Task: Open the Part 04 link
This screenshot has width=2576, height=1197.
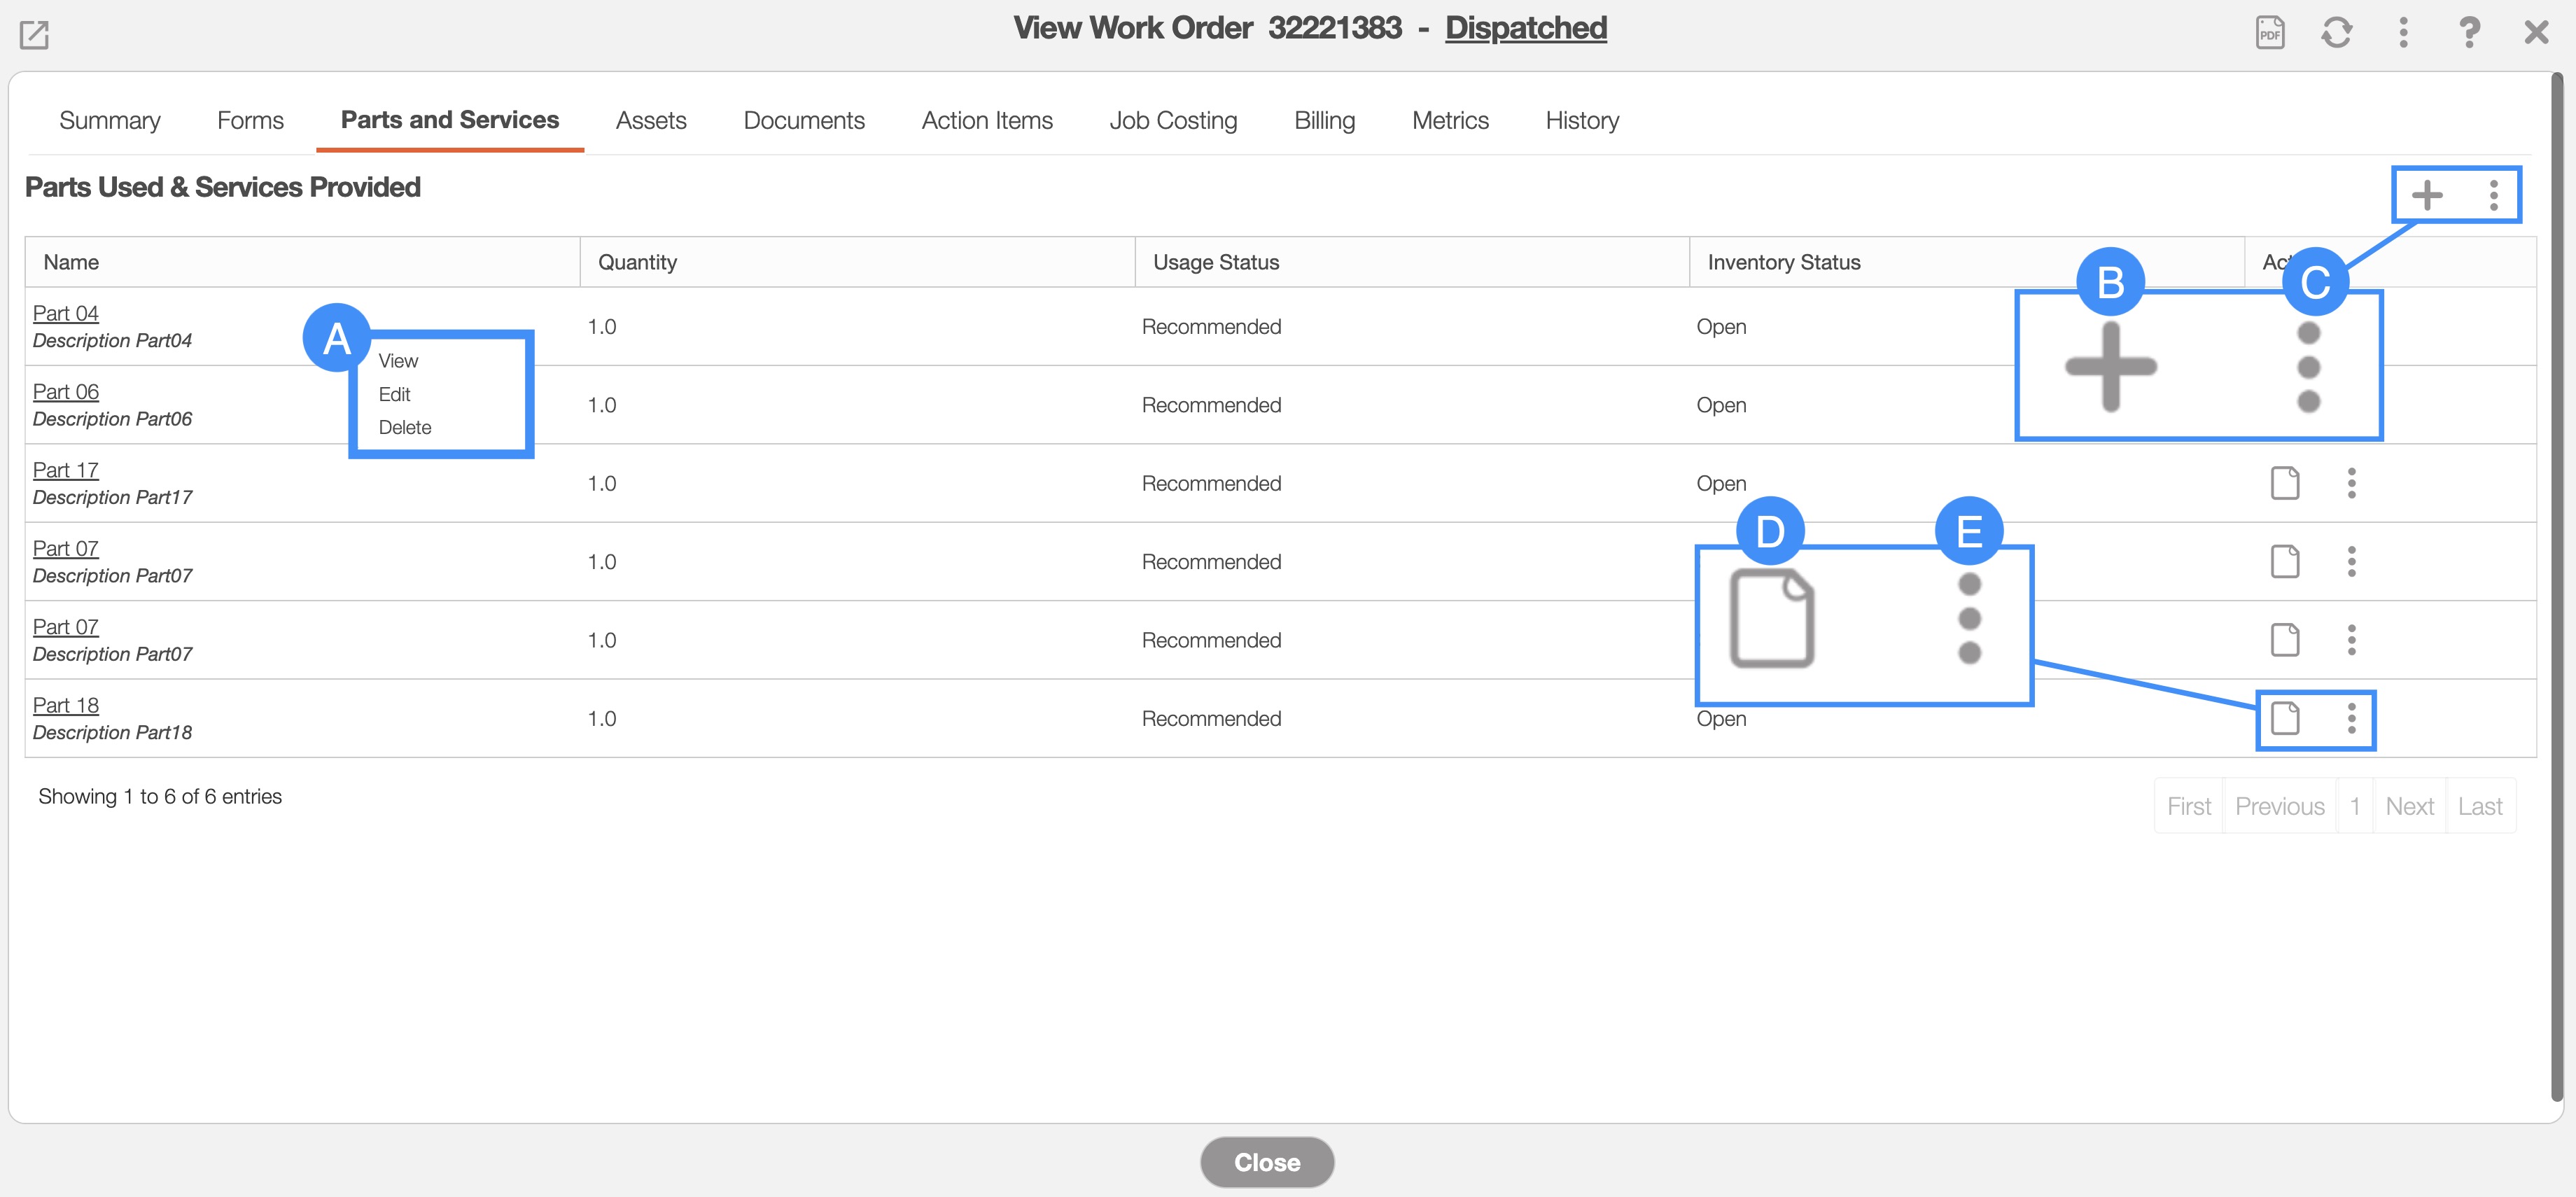Action: coord(66,313)
